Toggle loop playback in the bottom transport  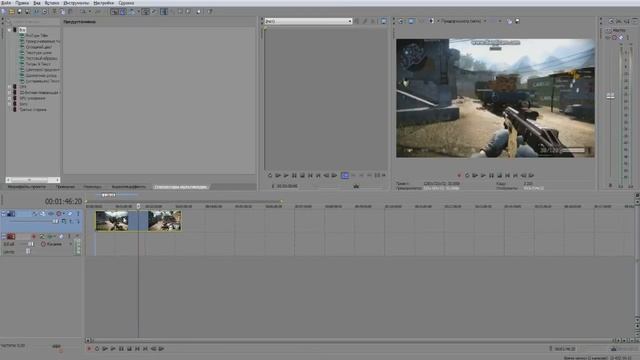click(x=97, y=349)
